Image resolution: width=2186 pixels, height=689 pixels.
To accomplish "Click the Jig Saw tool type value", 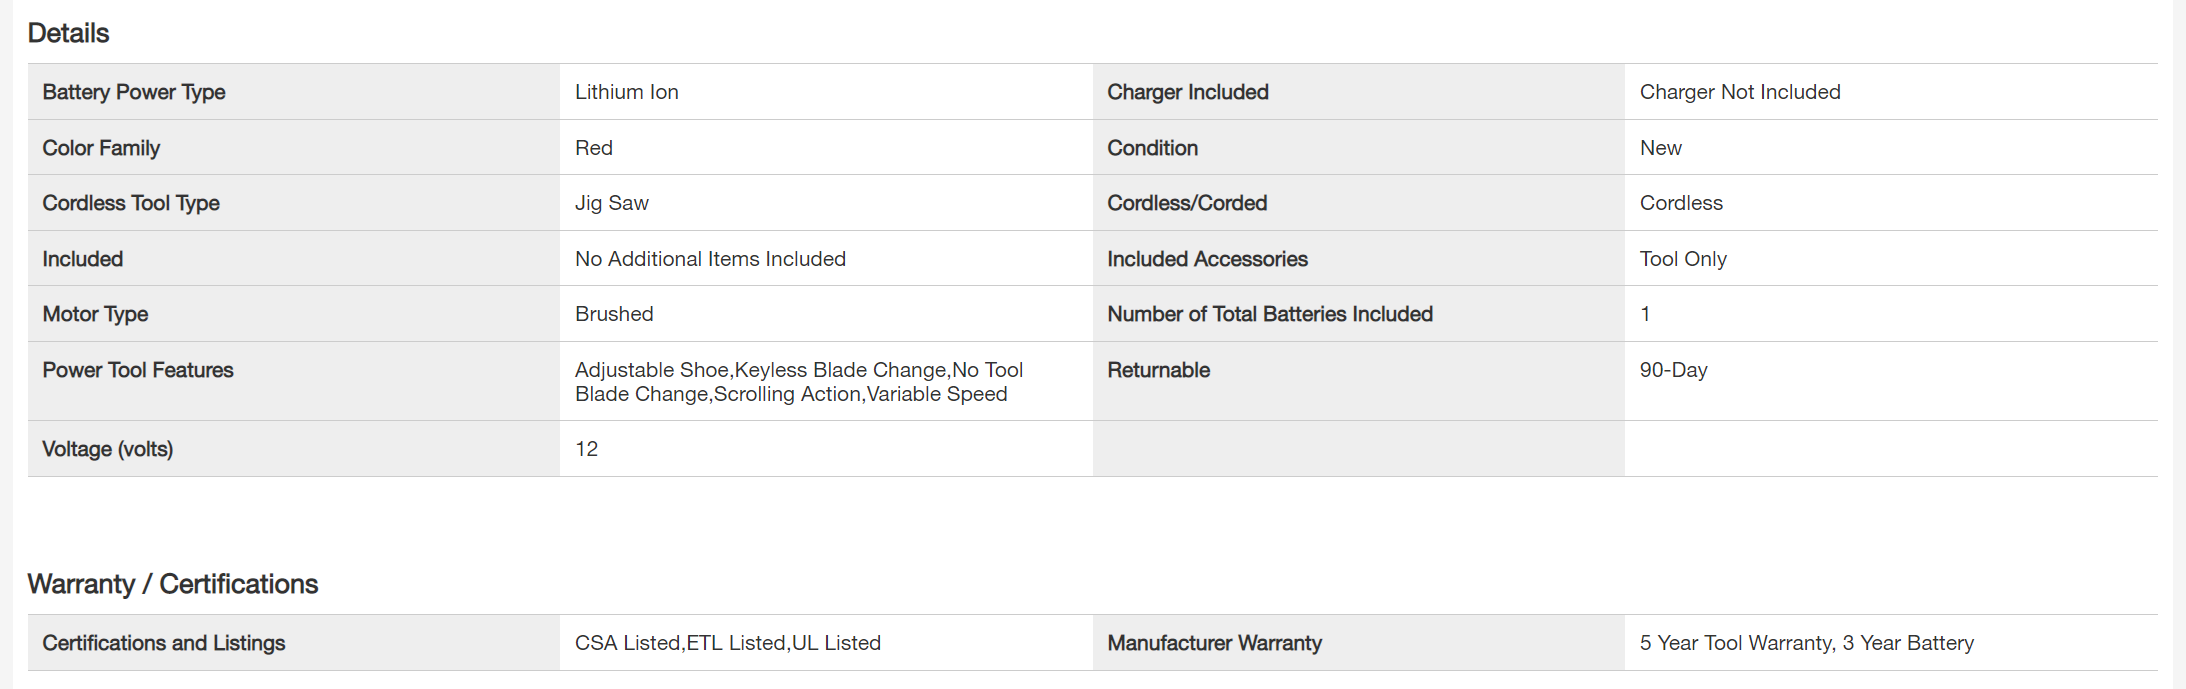I will coord(612,203).
